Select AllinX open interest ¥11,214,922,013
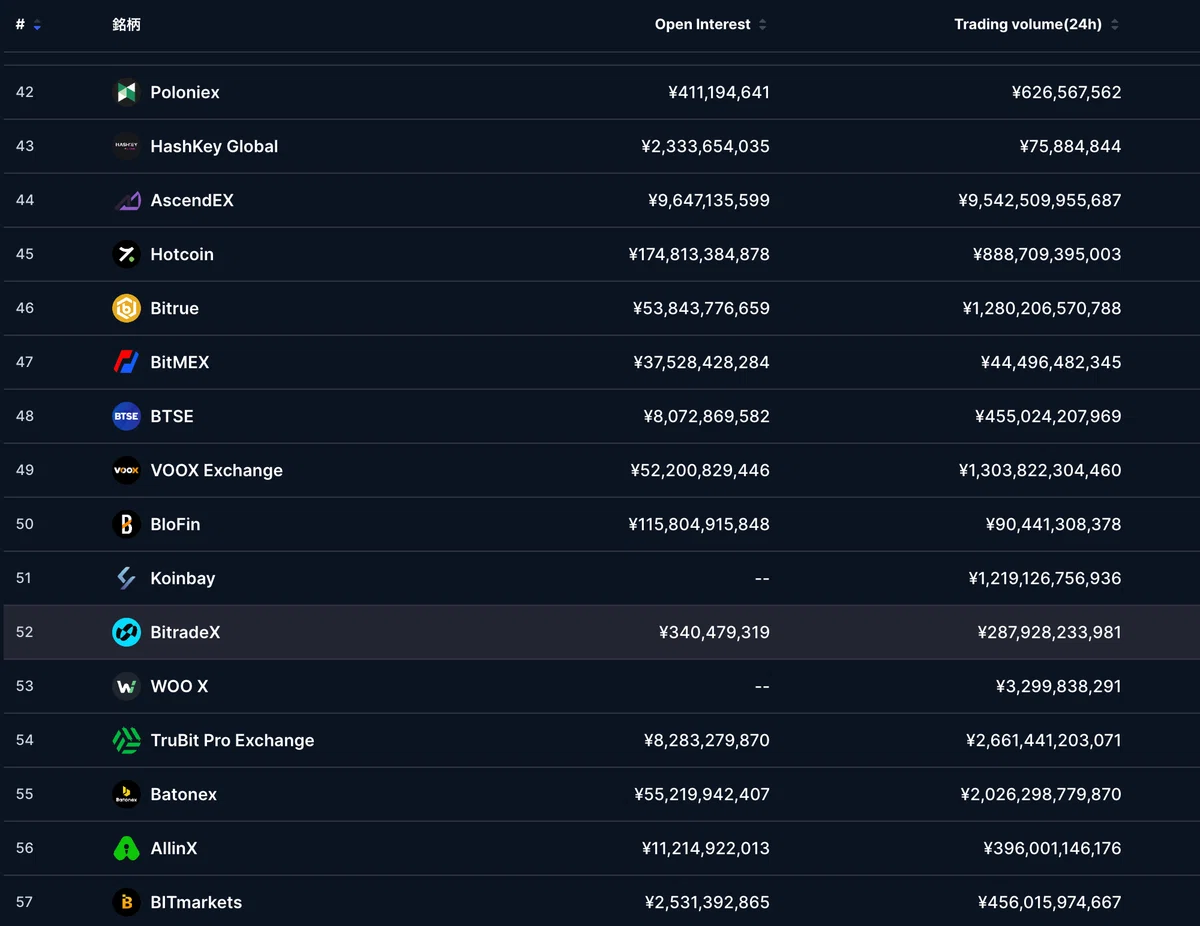1200x926 pixels. pos(706,848)
